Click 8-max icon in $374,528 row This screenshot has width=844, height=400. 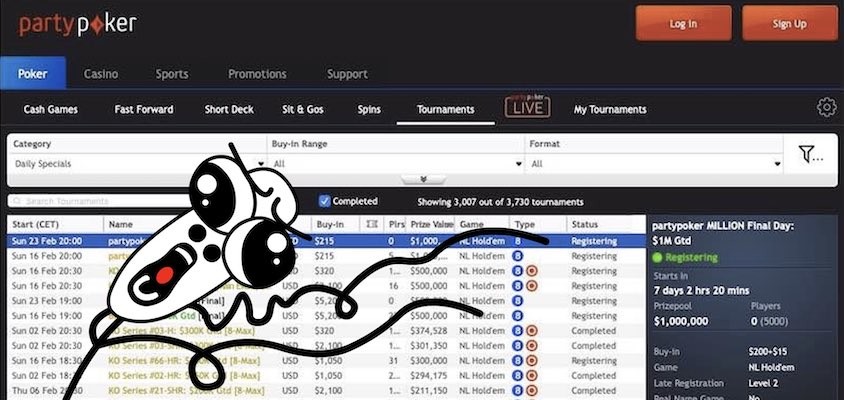(518, 331)
